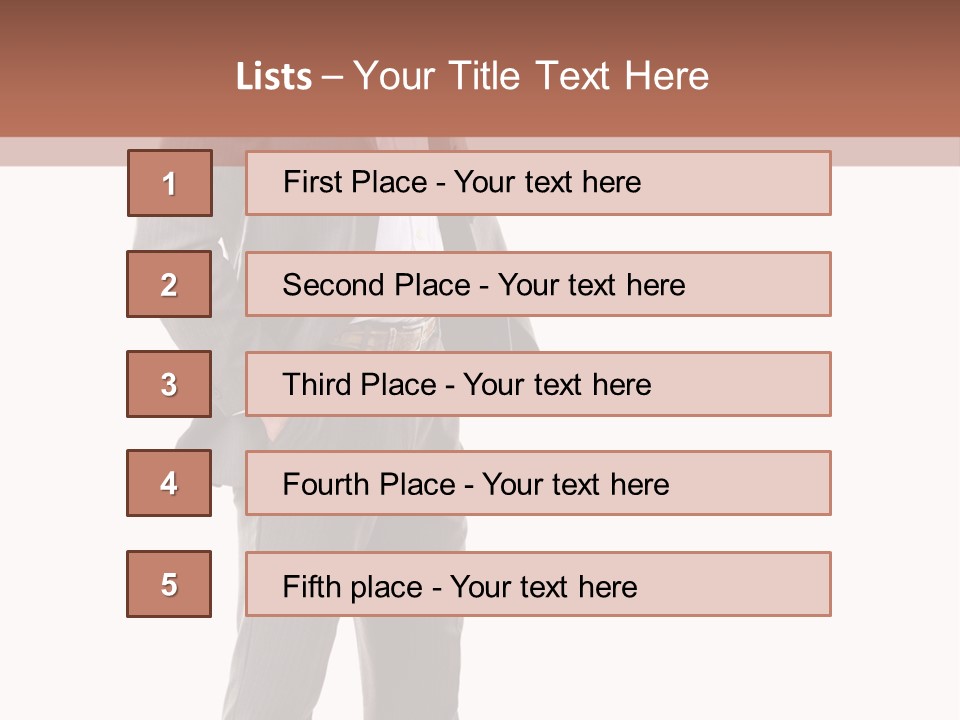960x720 pixels.
Task: Click the word Fourth in fourth bar
Action: (325, 484)
